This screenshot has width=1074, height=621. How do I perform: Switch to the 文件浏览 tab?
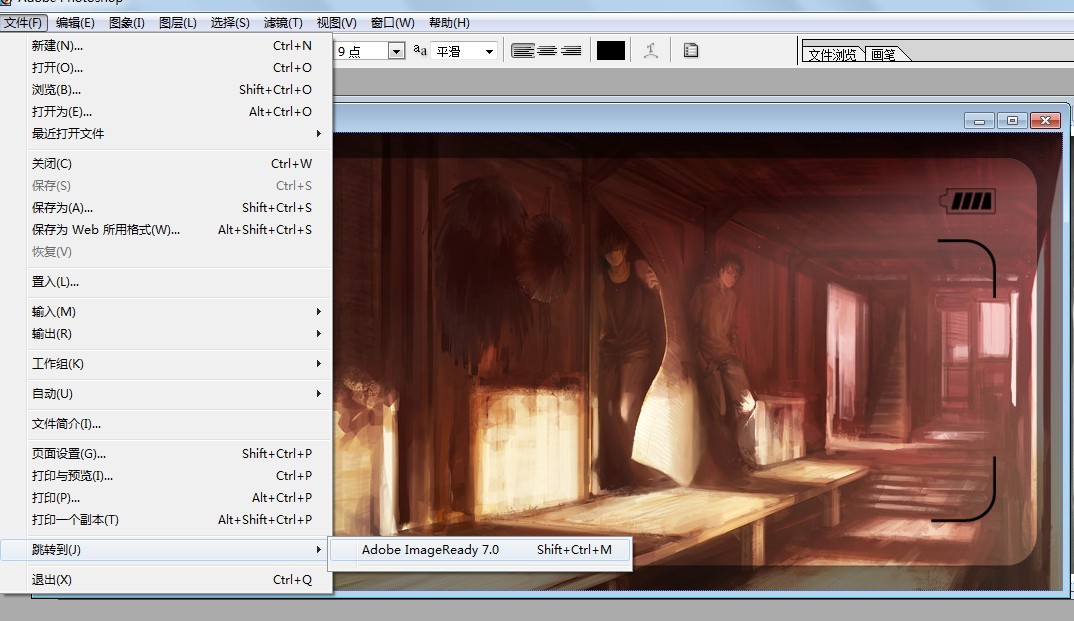tap(832, 54)
